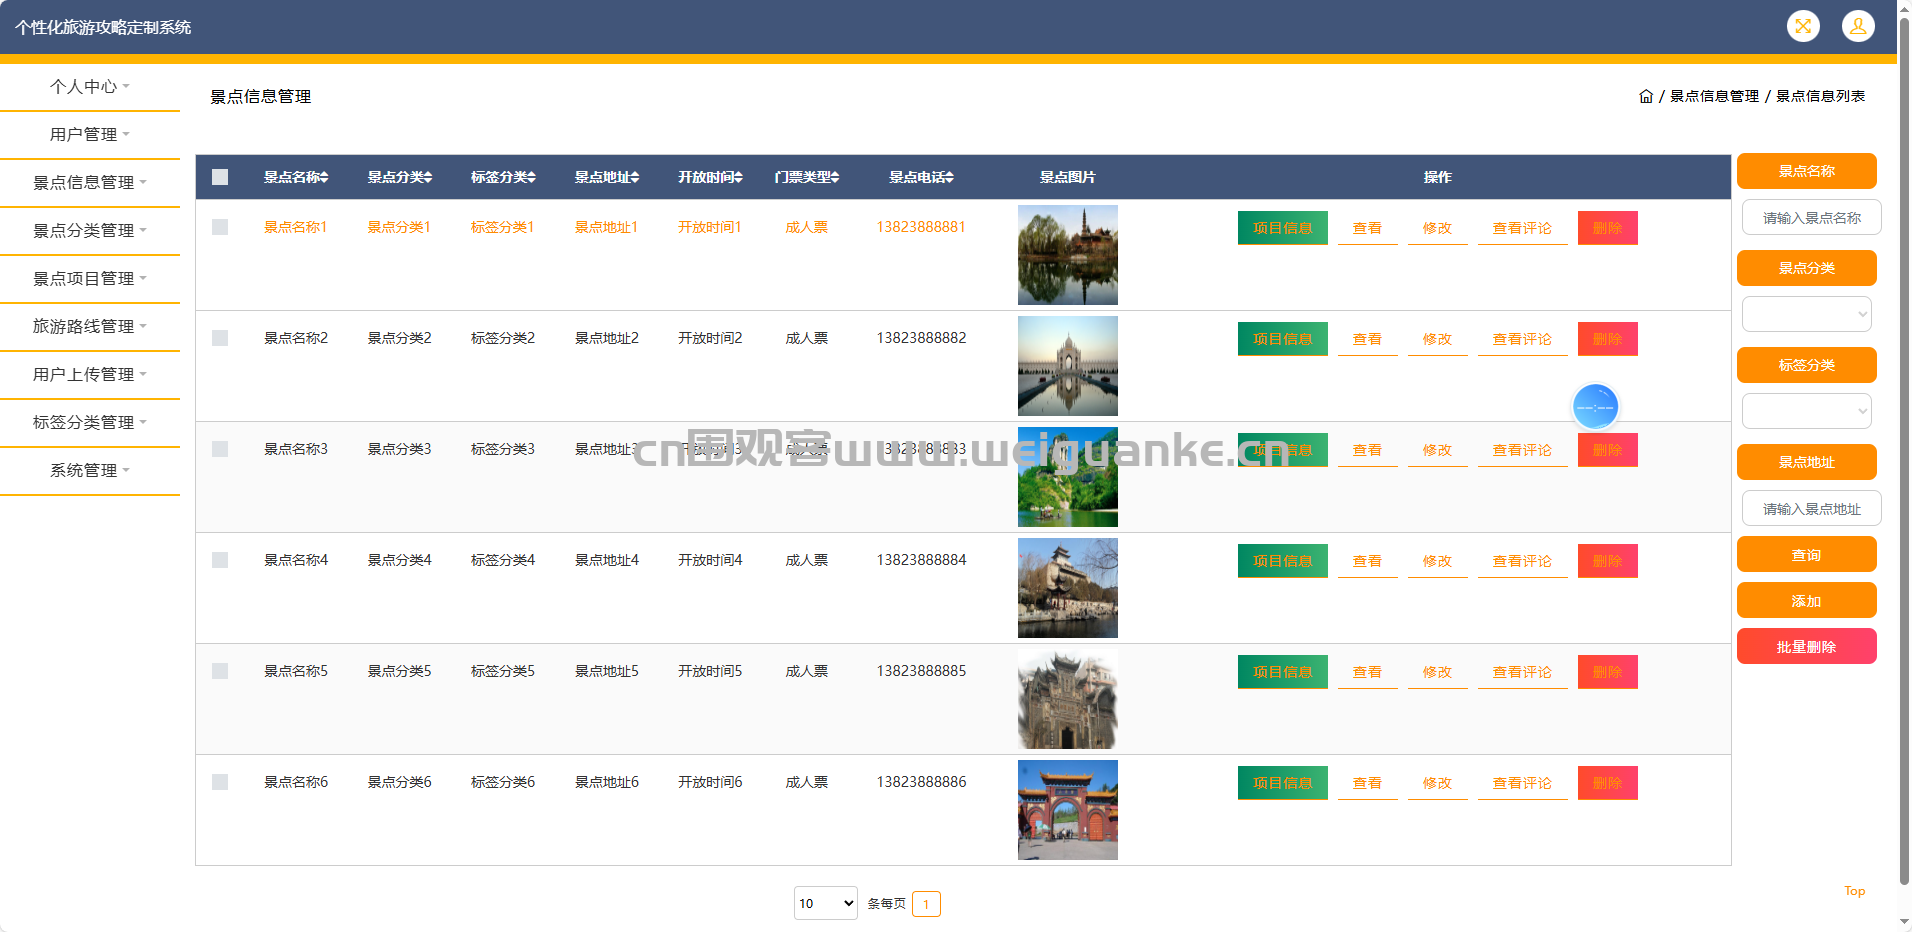The height and width of the screenshot is (932, 1912).
Task: Open the 标签分类 filter dropdown
Action: pyautogui.click(x=1806, y=411)
